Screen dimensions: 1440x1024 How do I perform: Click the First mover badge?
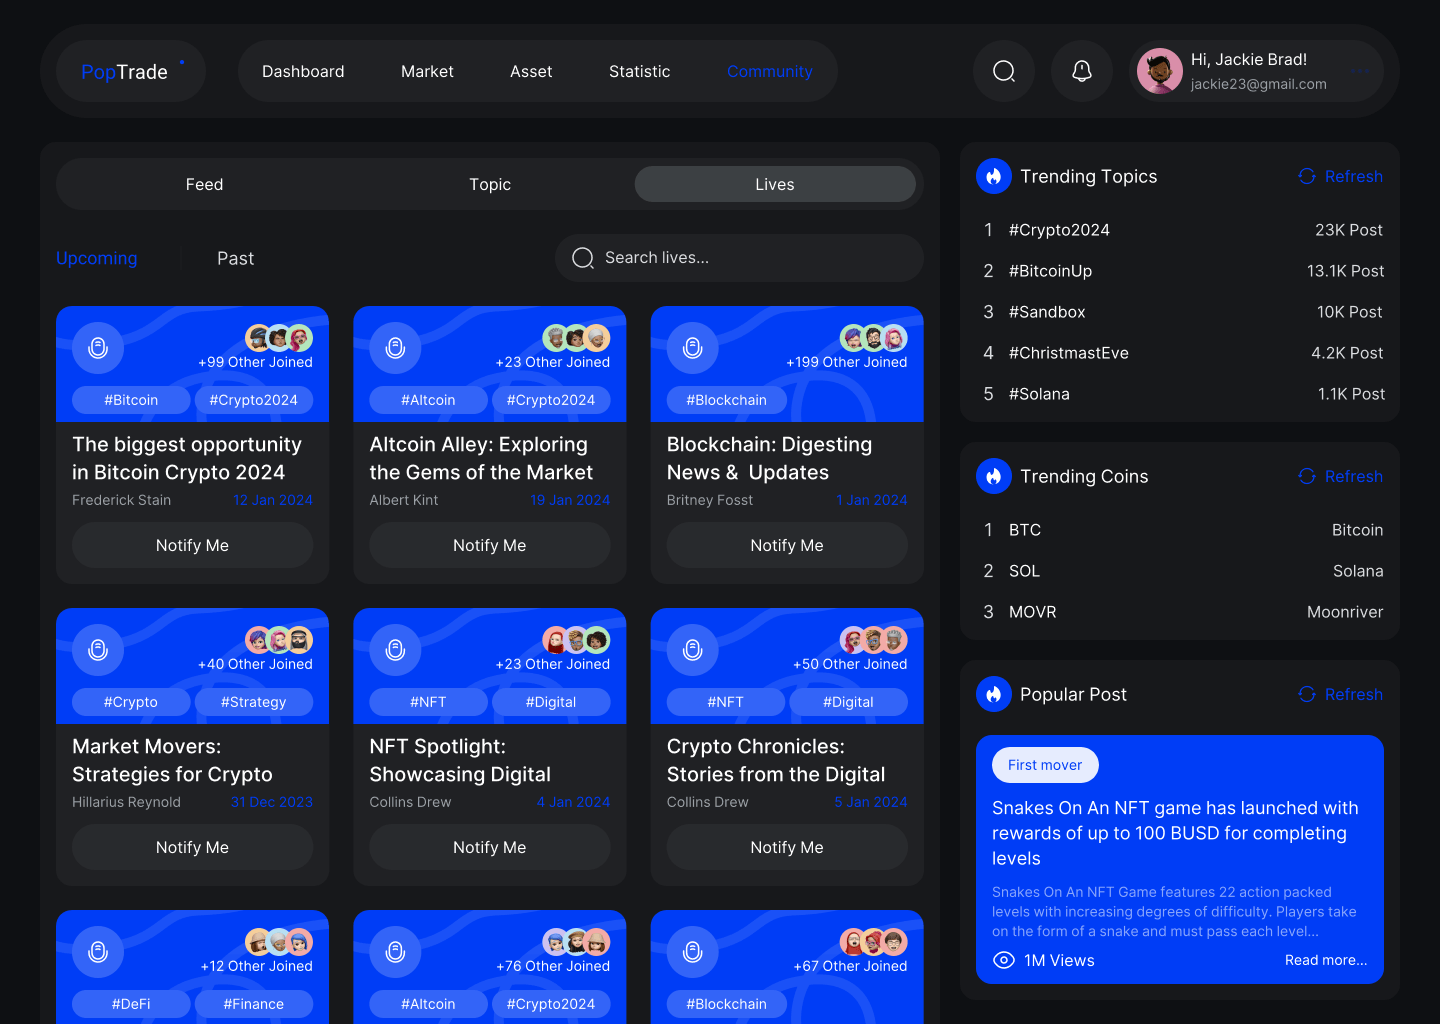[1045, 765]
